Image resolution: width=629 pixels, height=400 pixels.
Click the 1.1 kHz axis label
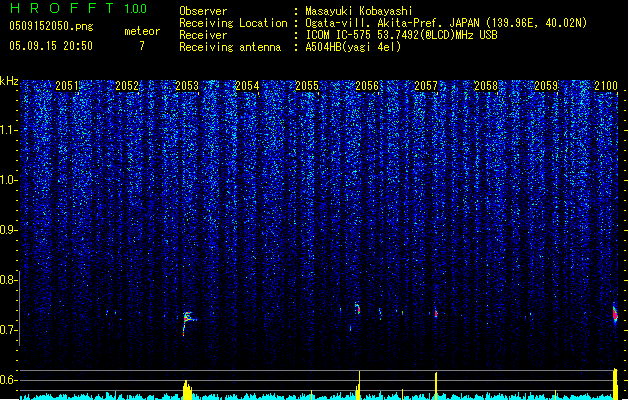click(x=9, y=130)
